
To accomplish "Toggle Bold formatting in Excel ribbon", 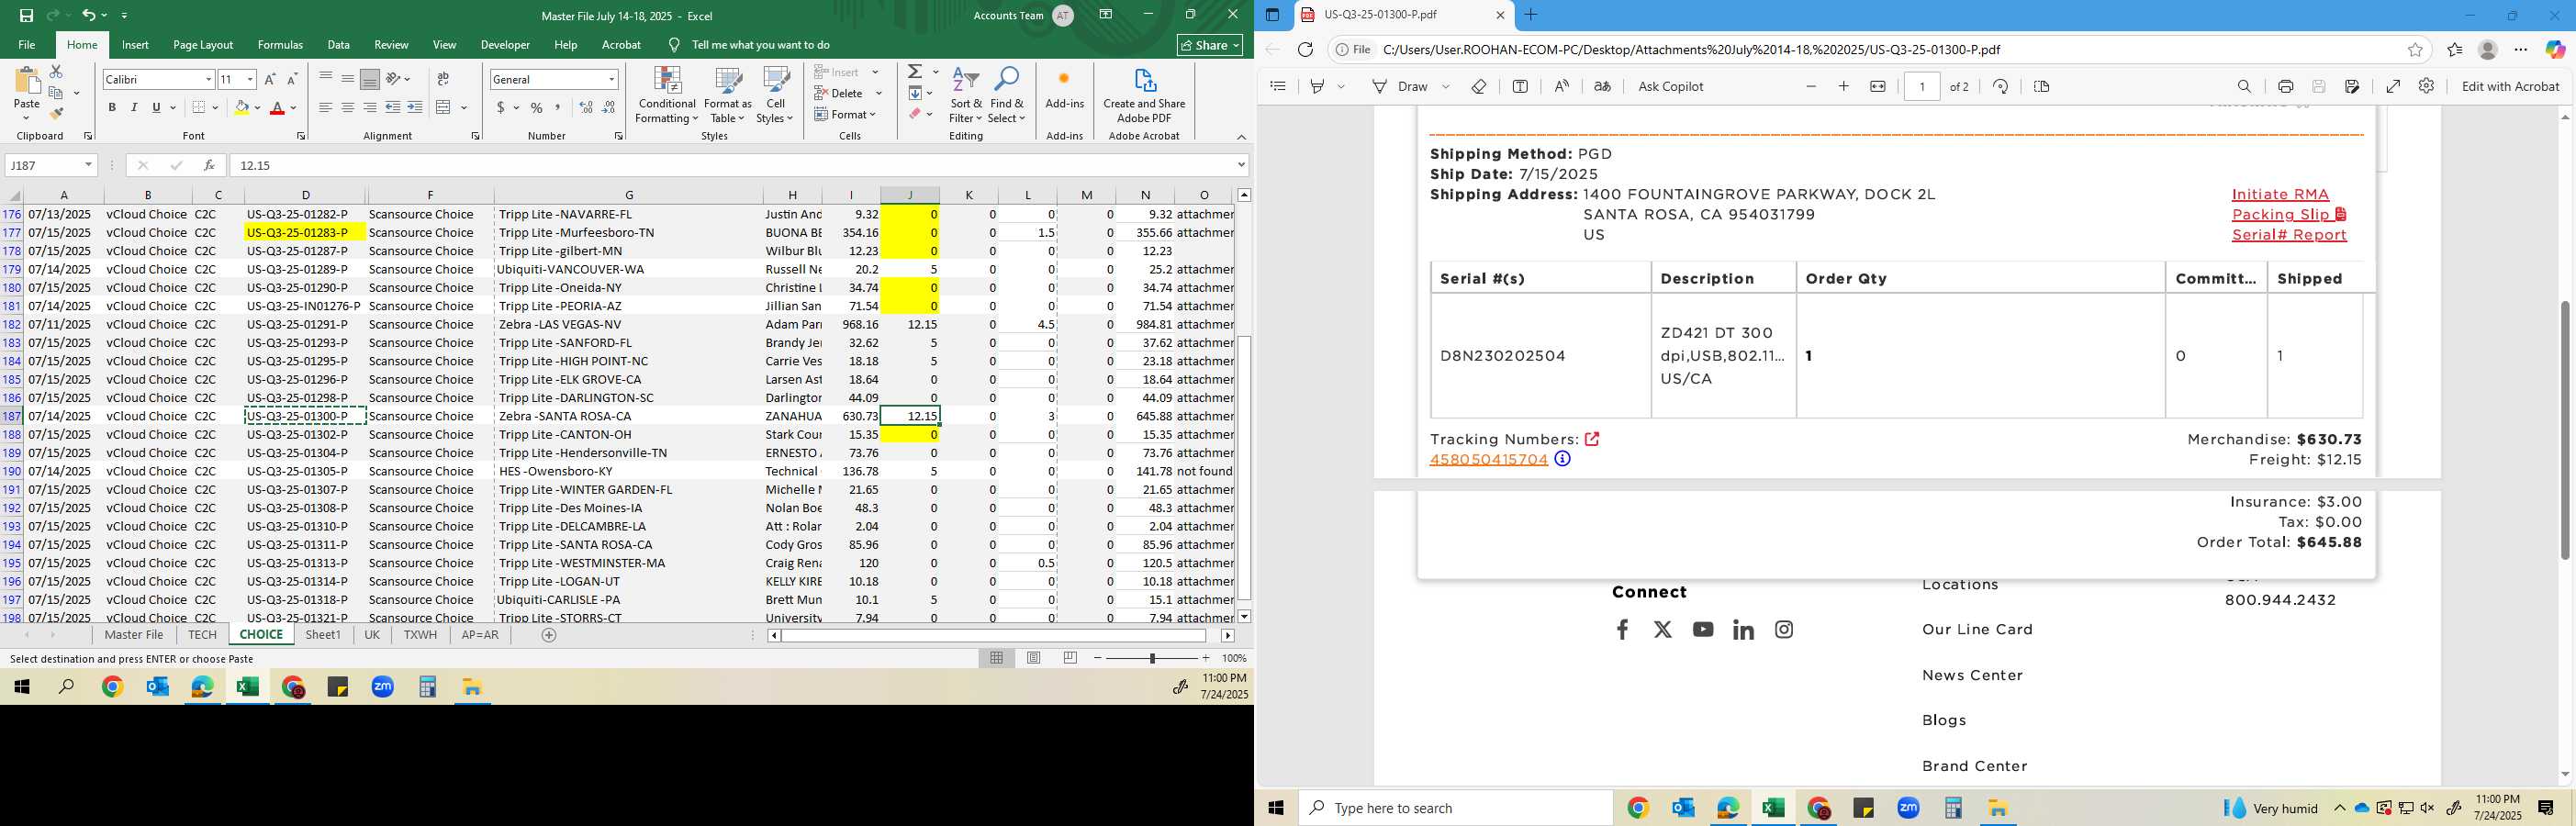I will coord(112,107).
